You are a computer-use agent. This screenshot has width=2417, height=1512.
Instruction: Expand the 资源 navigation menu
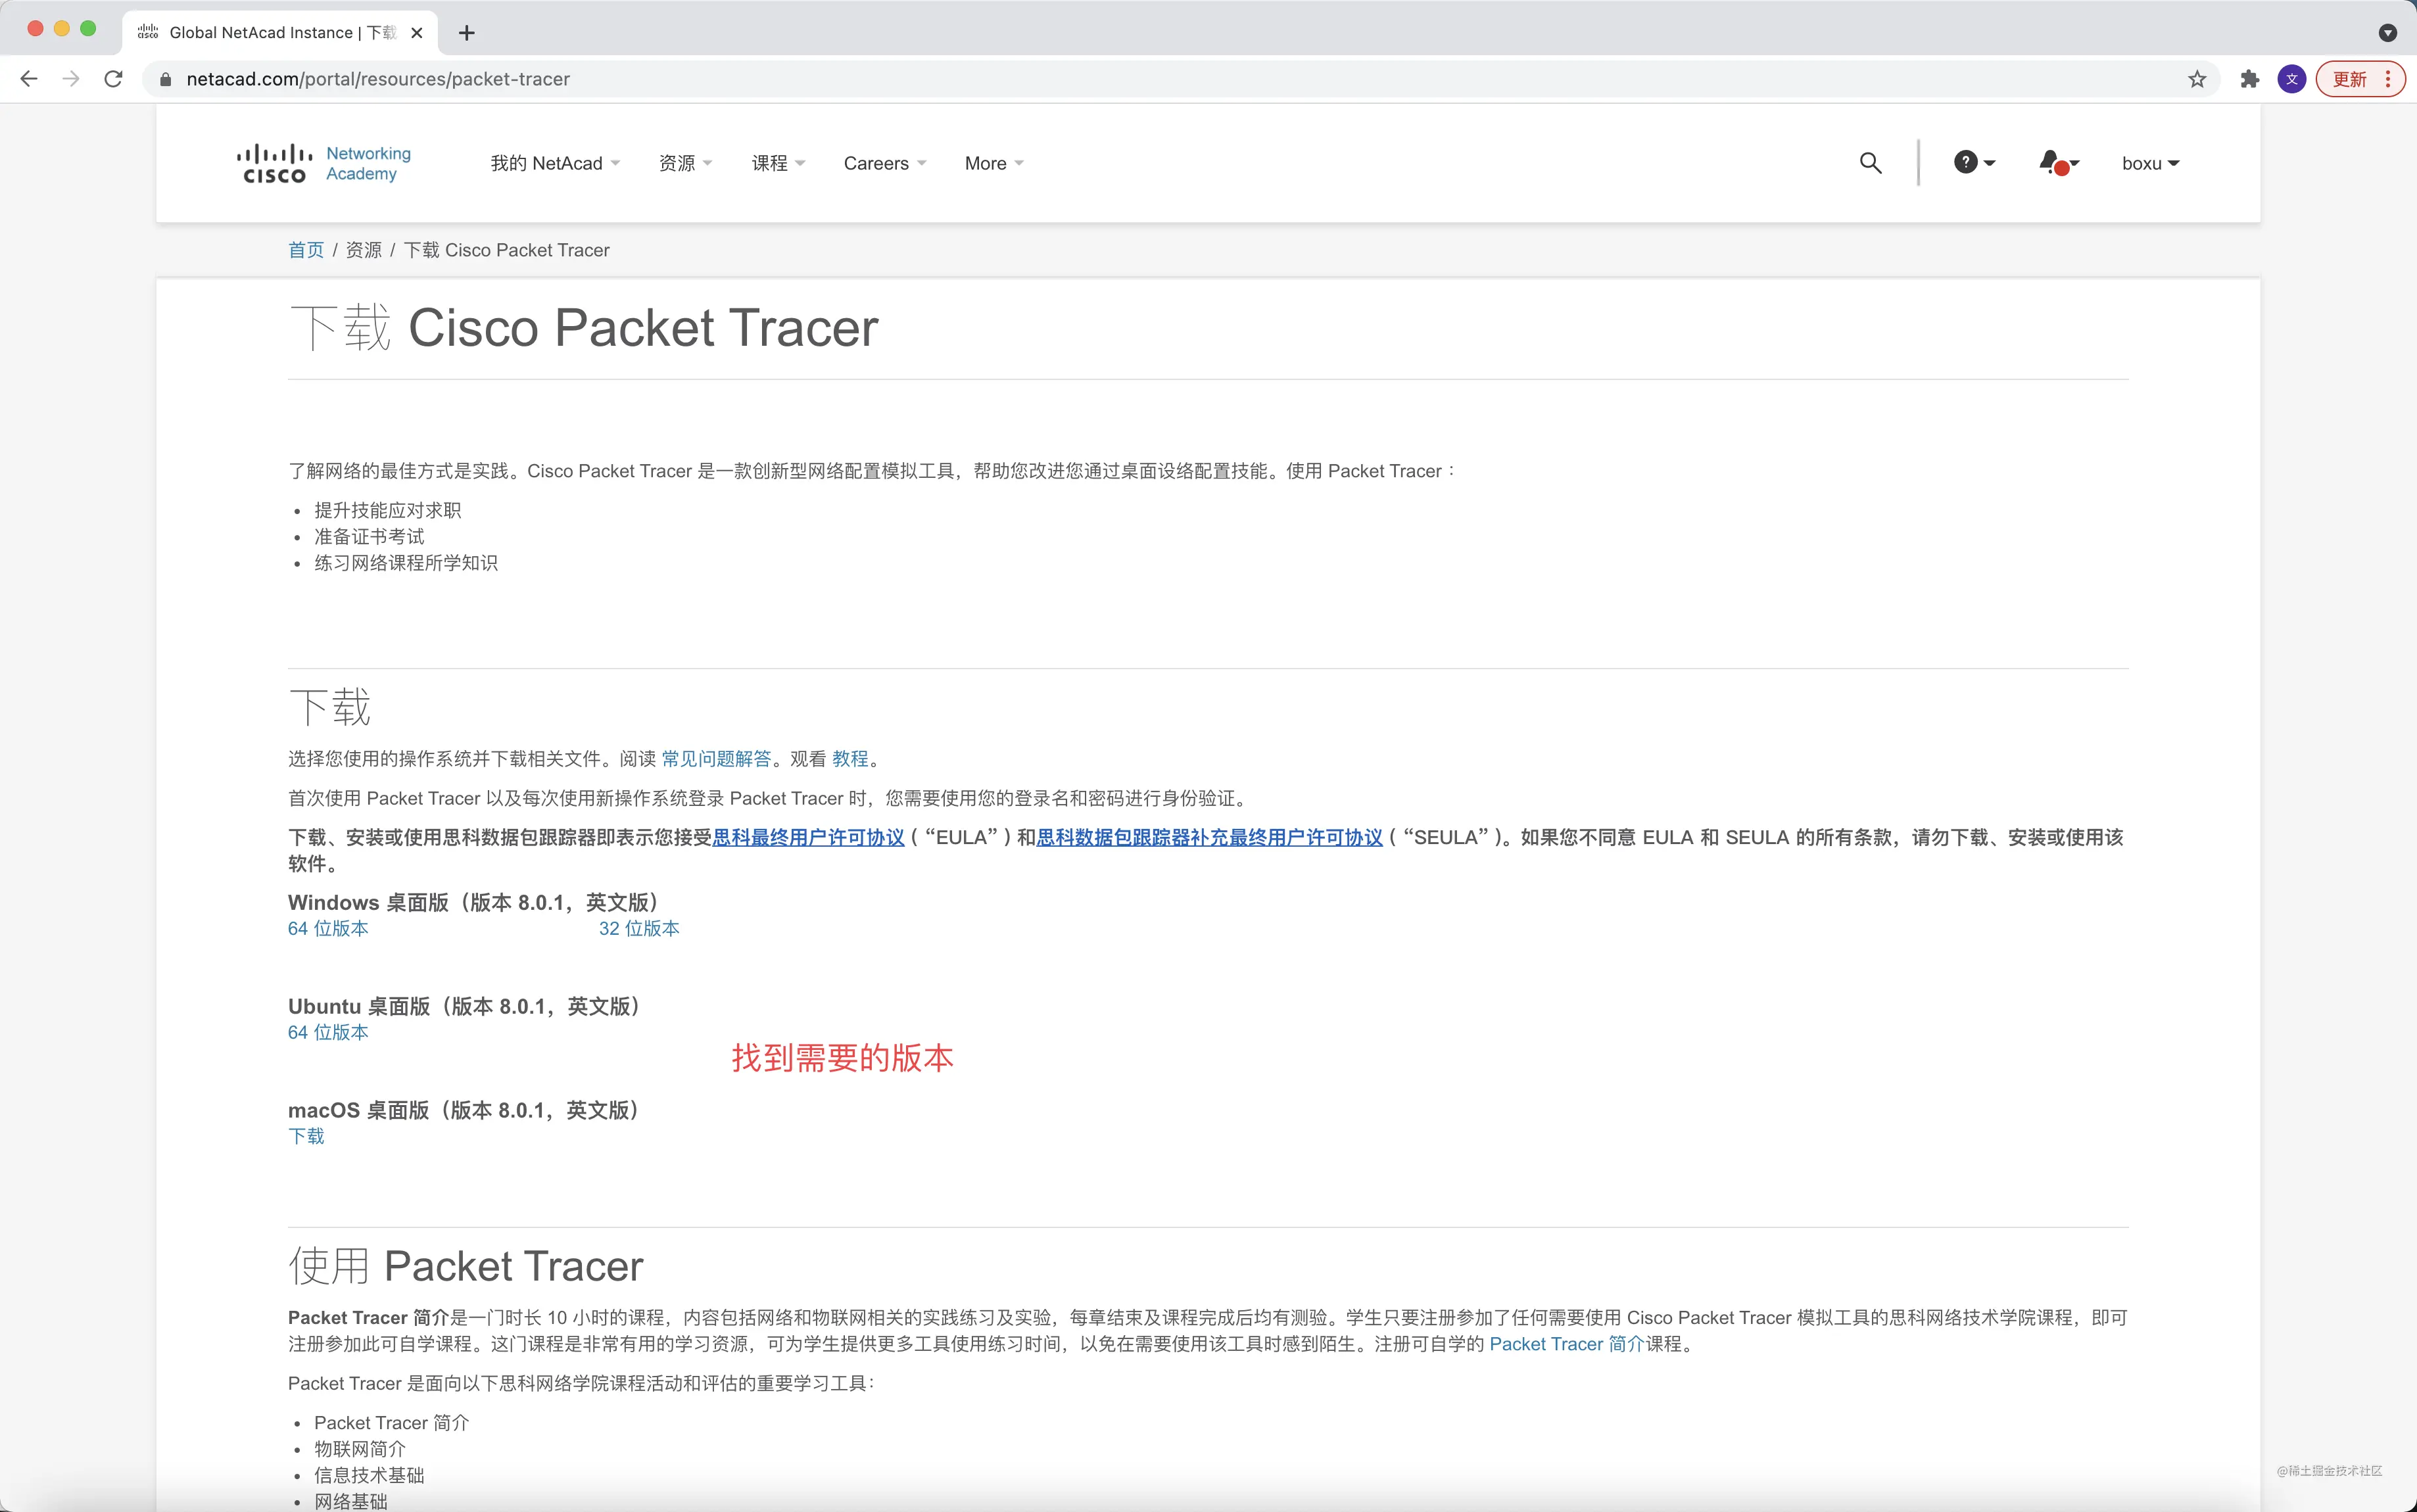click(x=685, y=164)
